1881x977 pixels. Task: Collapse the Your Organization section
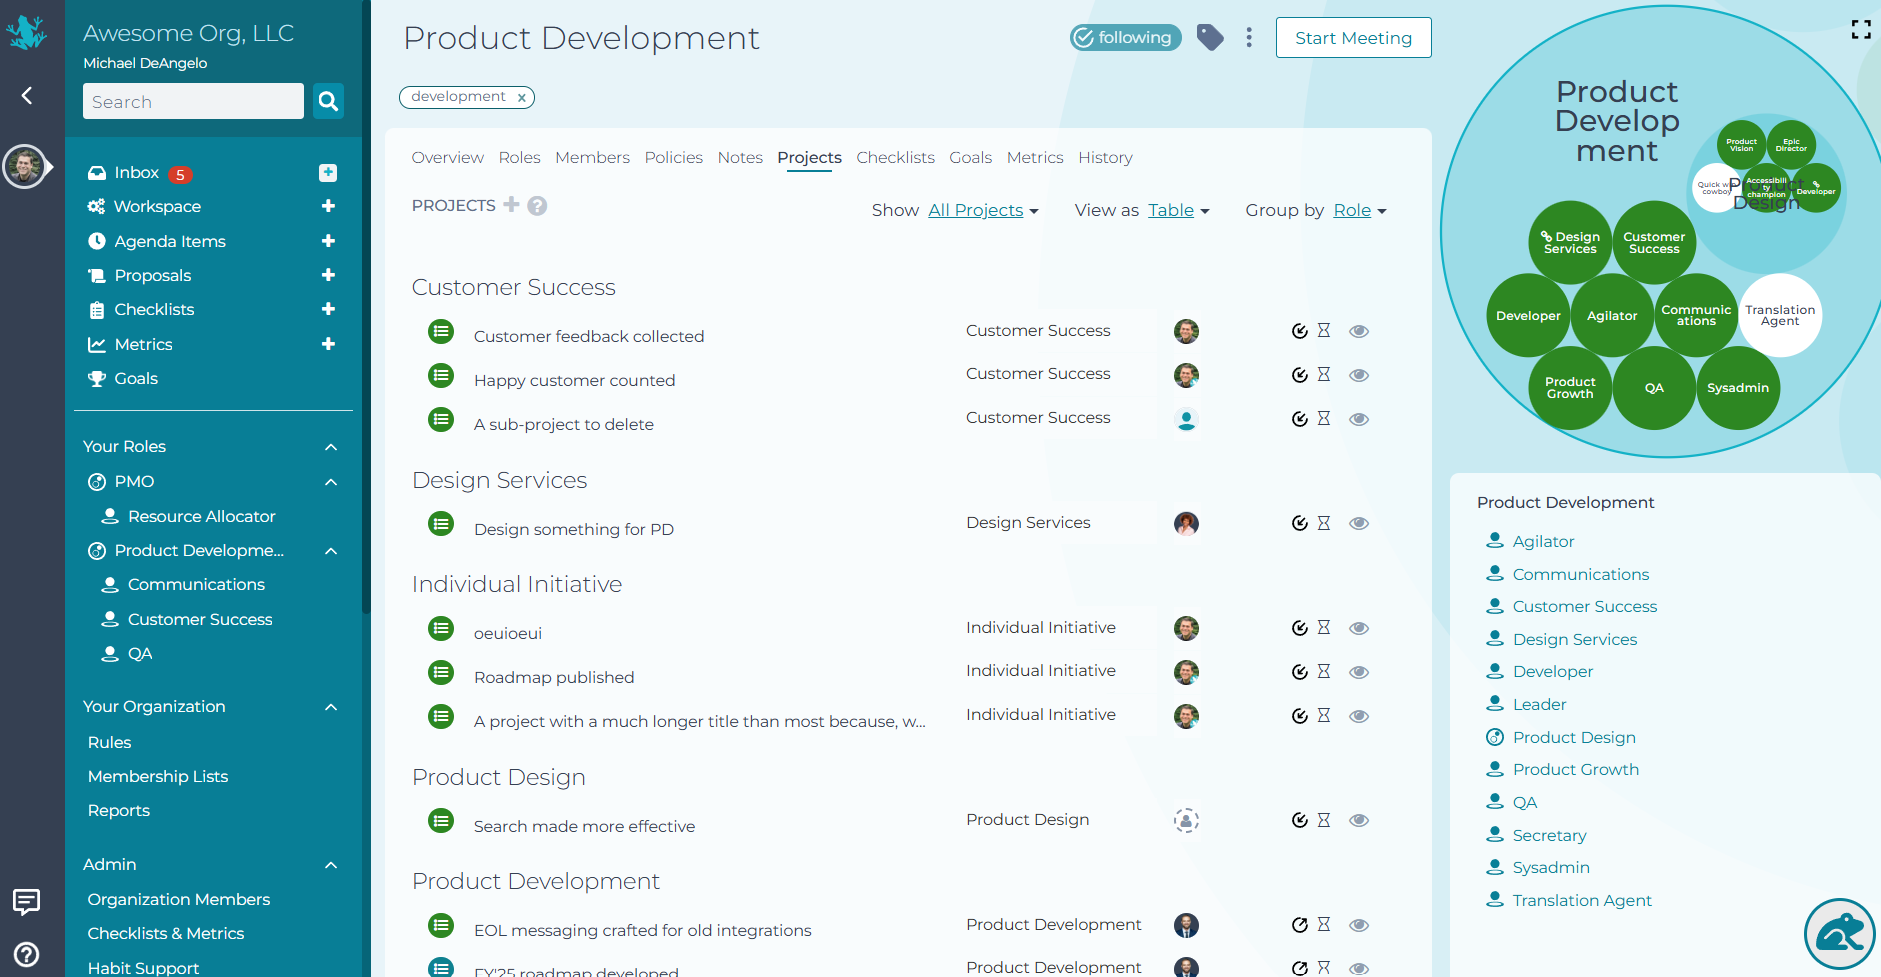[x=331, y=707]
